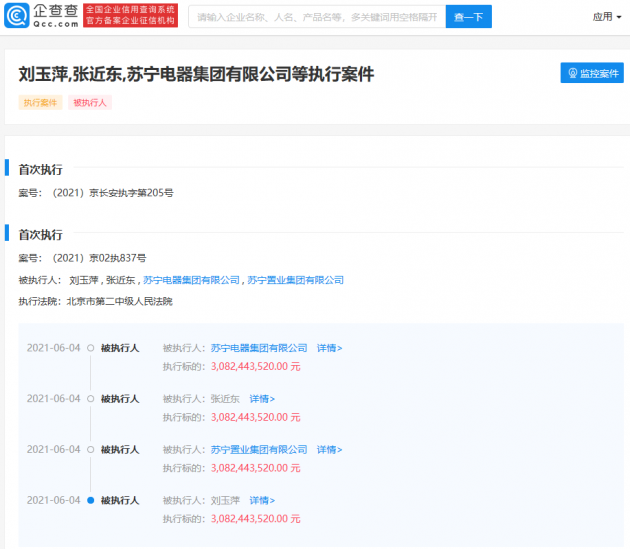Click the blue timeline marker for 刘玉萍
The height and width of the screenshot is (549, 630).
click(91, 500)
